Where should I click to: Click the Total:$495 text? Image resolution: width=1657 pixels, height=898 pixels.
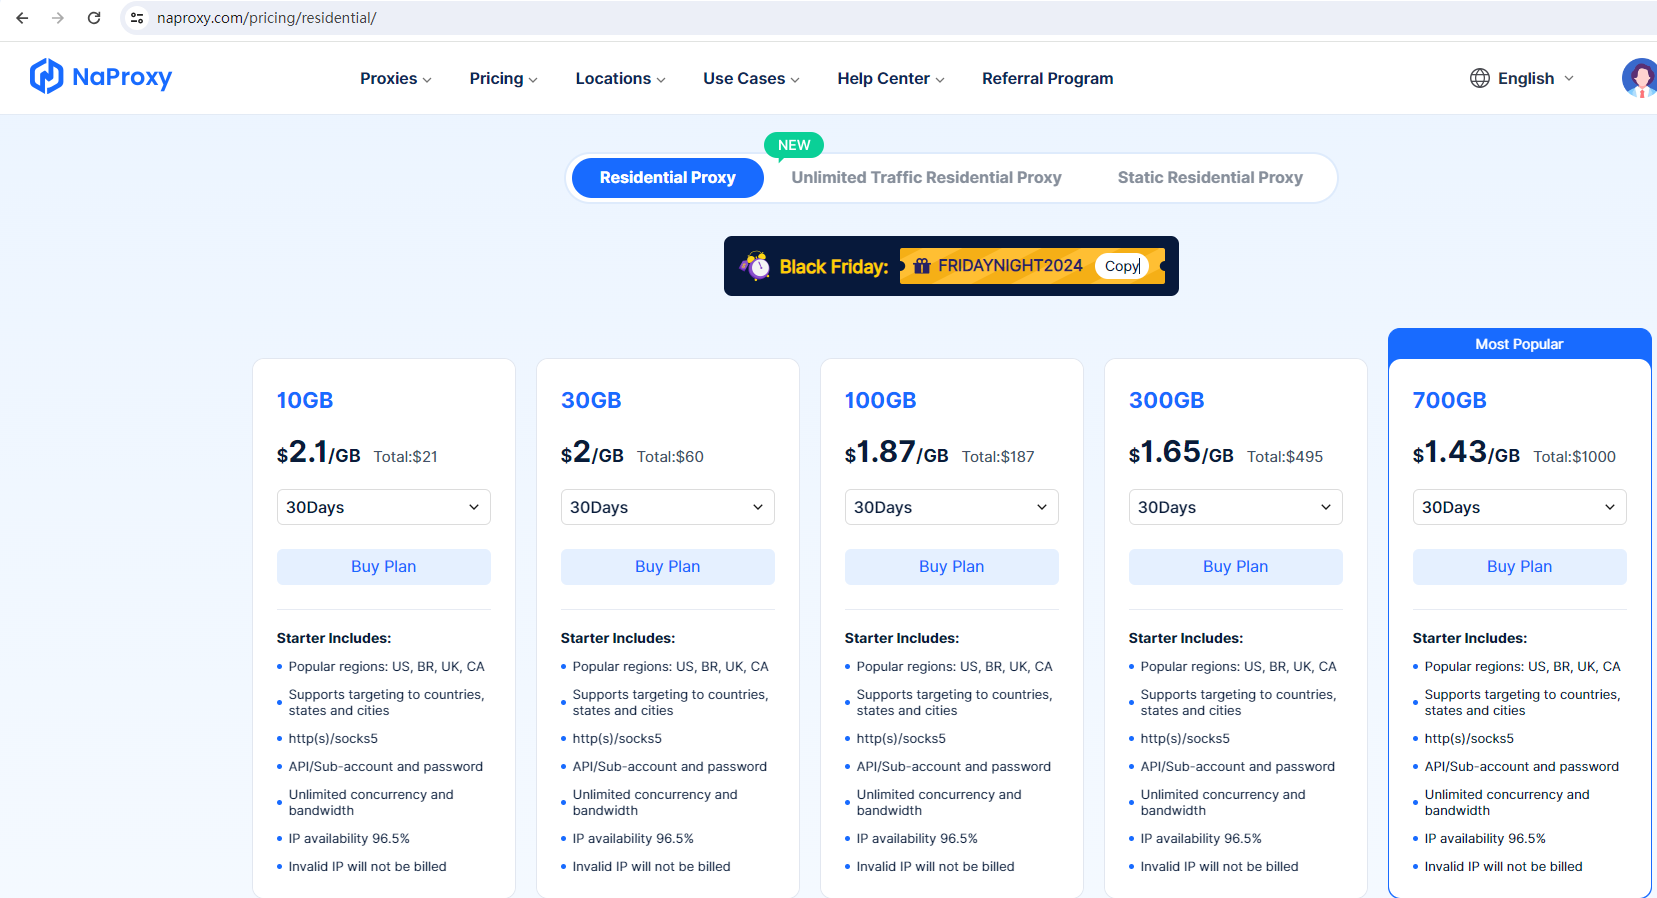tap(1285, 457)
